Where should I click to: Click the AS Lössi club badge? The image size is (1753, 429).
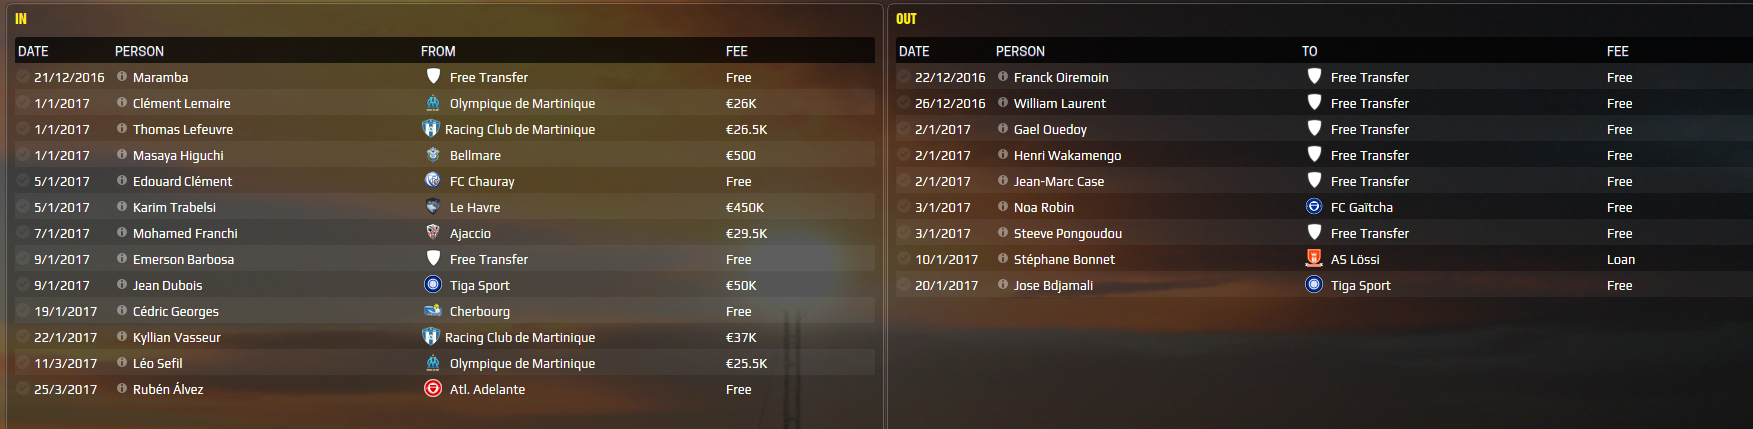click(x=1314, y=259)
